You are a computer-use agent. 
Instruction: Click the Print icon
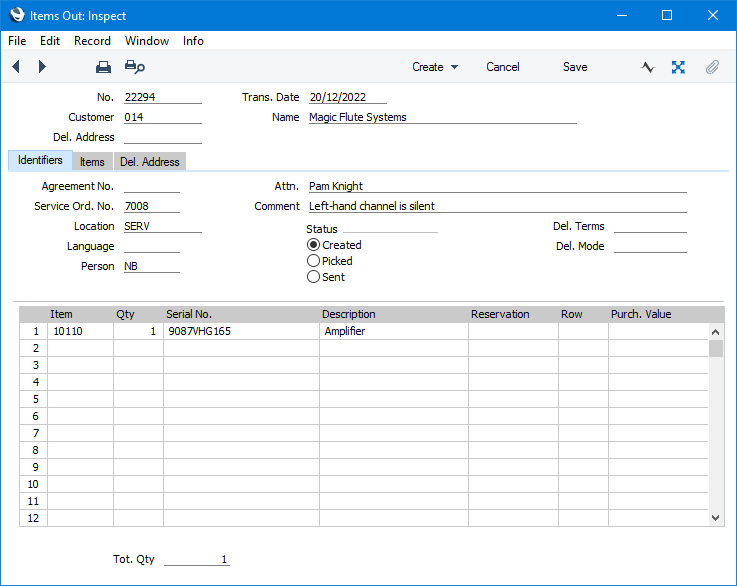[x=103, y=67]
